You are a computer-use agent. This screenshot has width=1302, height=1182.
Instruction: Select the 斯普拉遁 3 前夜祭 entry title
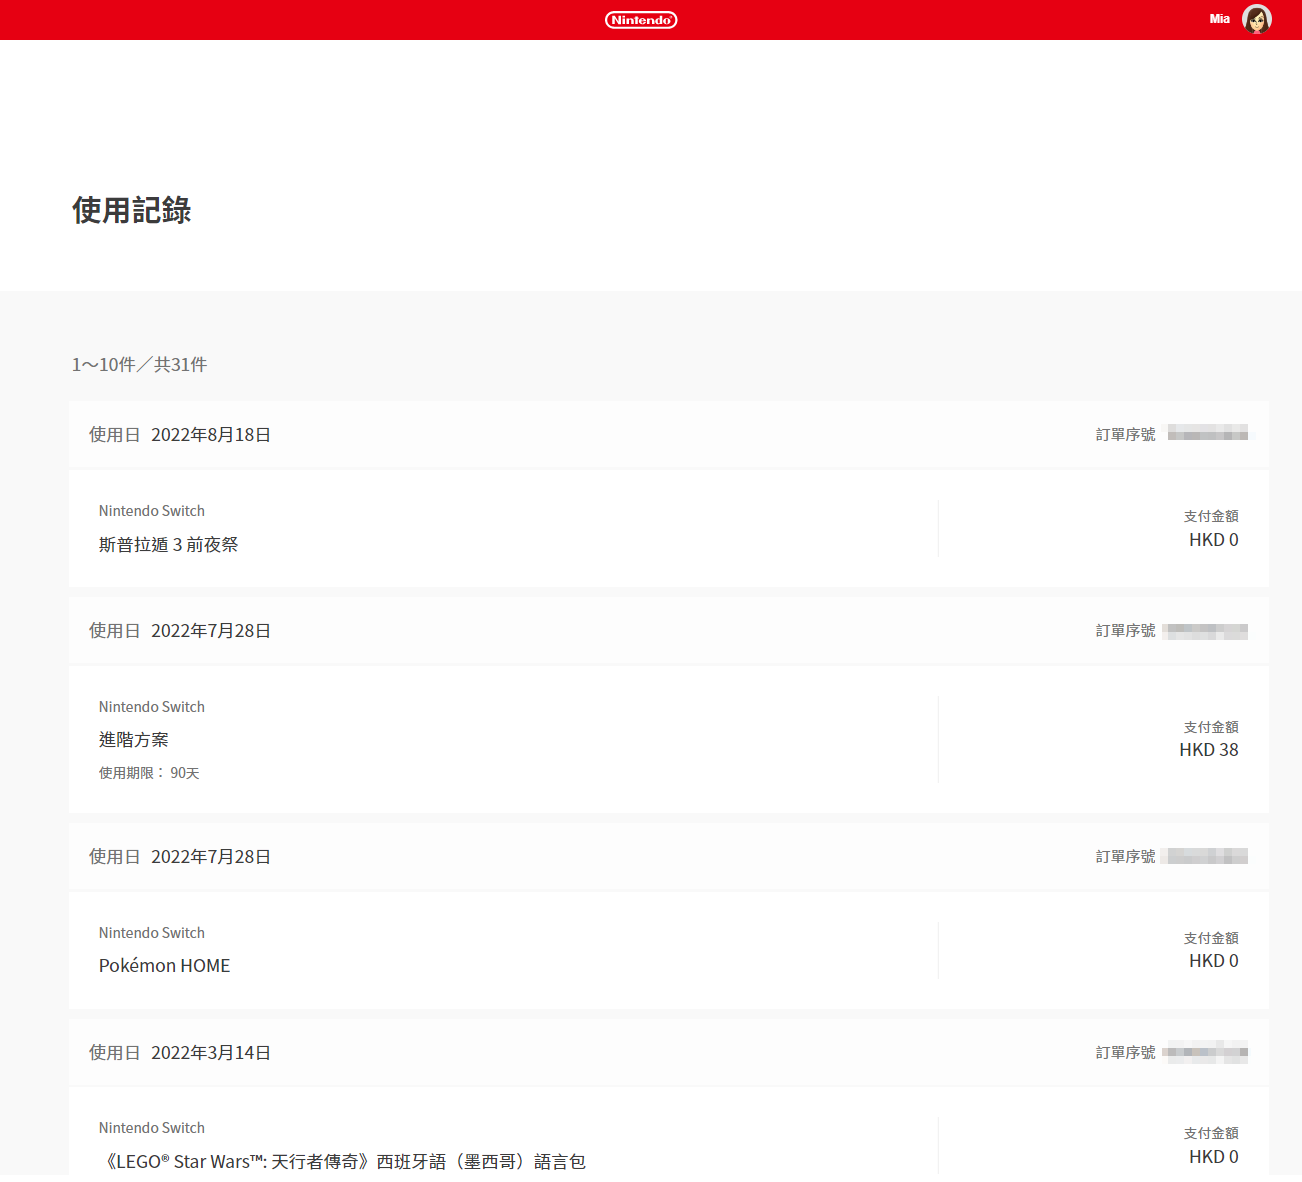click(x=168, y=545)
